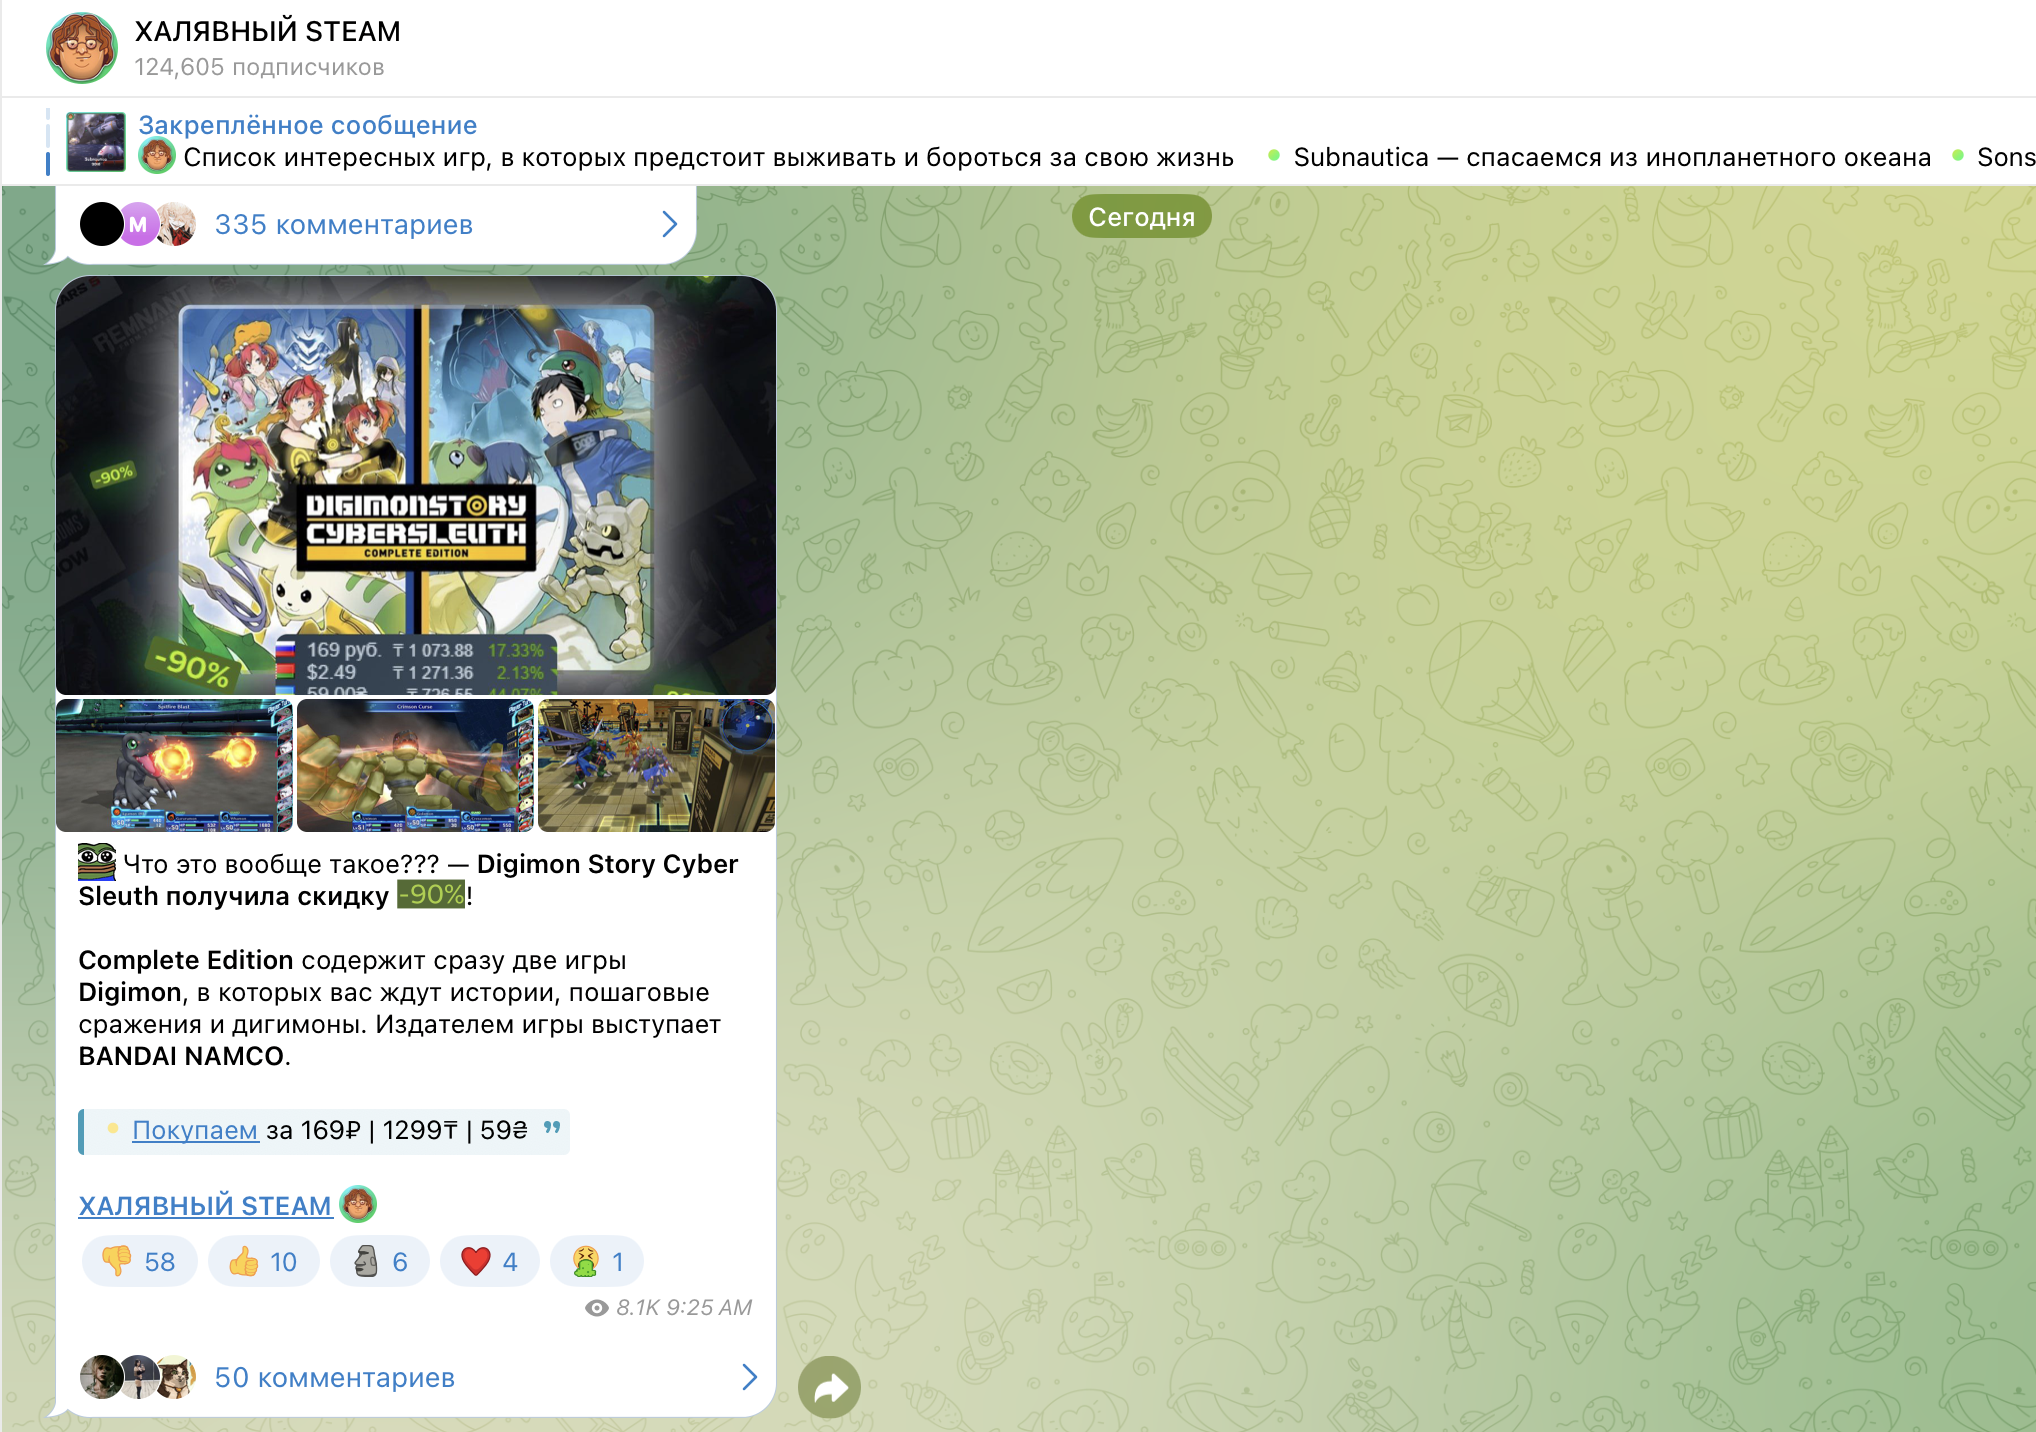2036x1432 pixels.
Task: Click the black commenter avatar
Action: (101, 224)
